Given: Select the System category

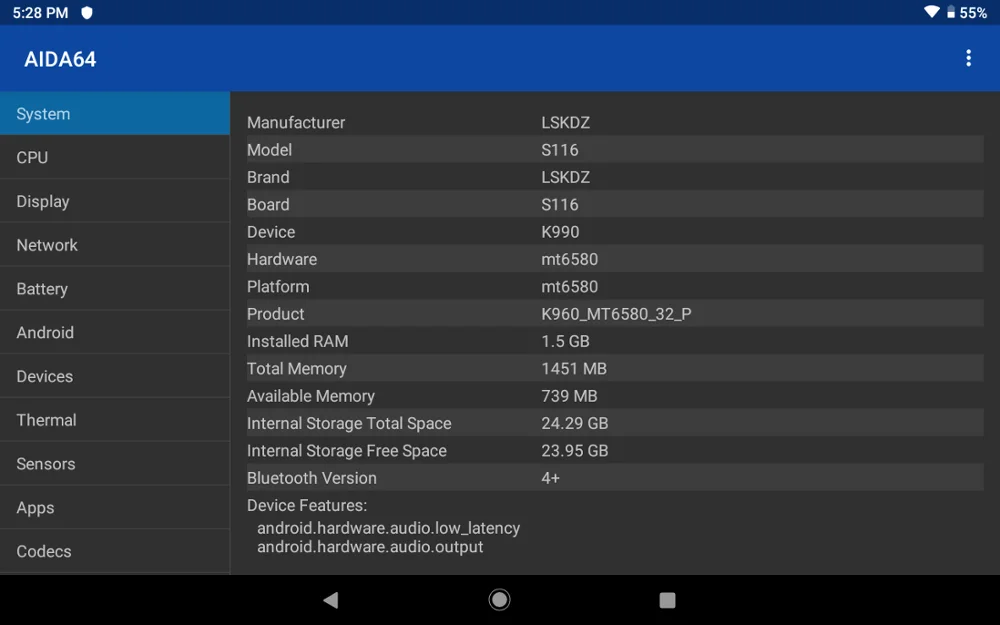Looking at the screenshot, I should tap(115, 114).
